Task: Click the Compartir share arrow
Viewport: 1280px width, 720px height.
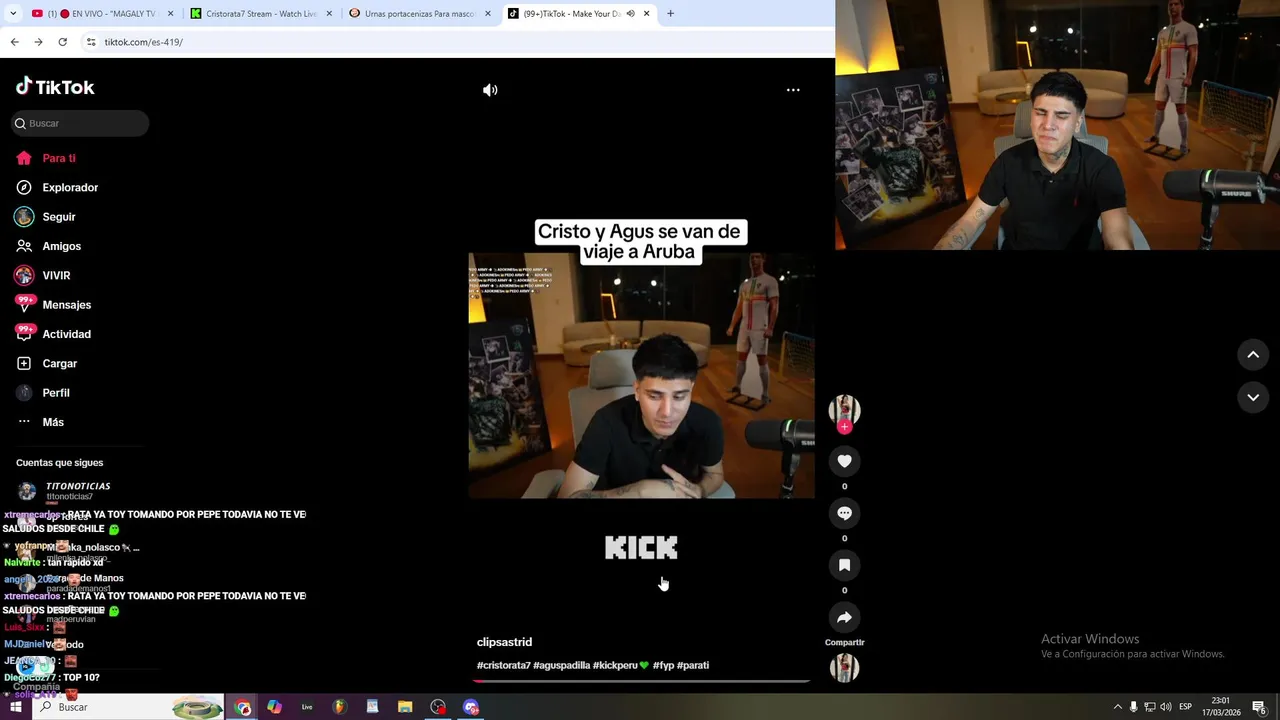Action: [x=844, y=618]
